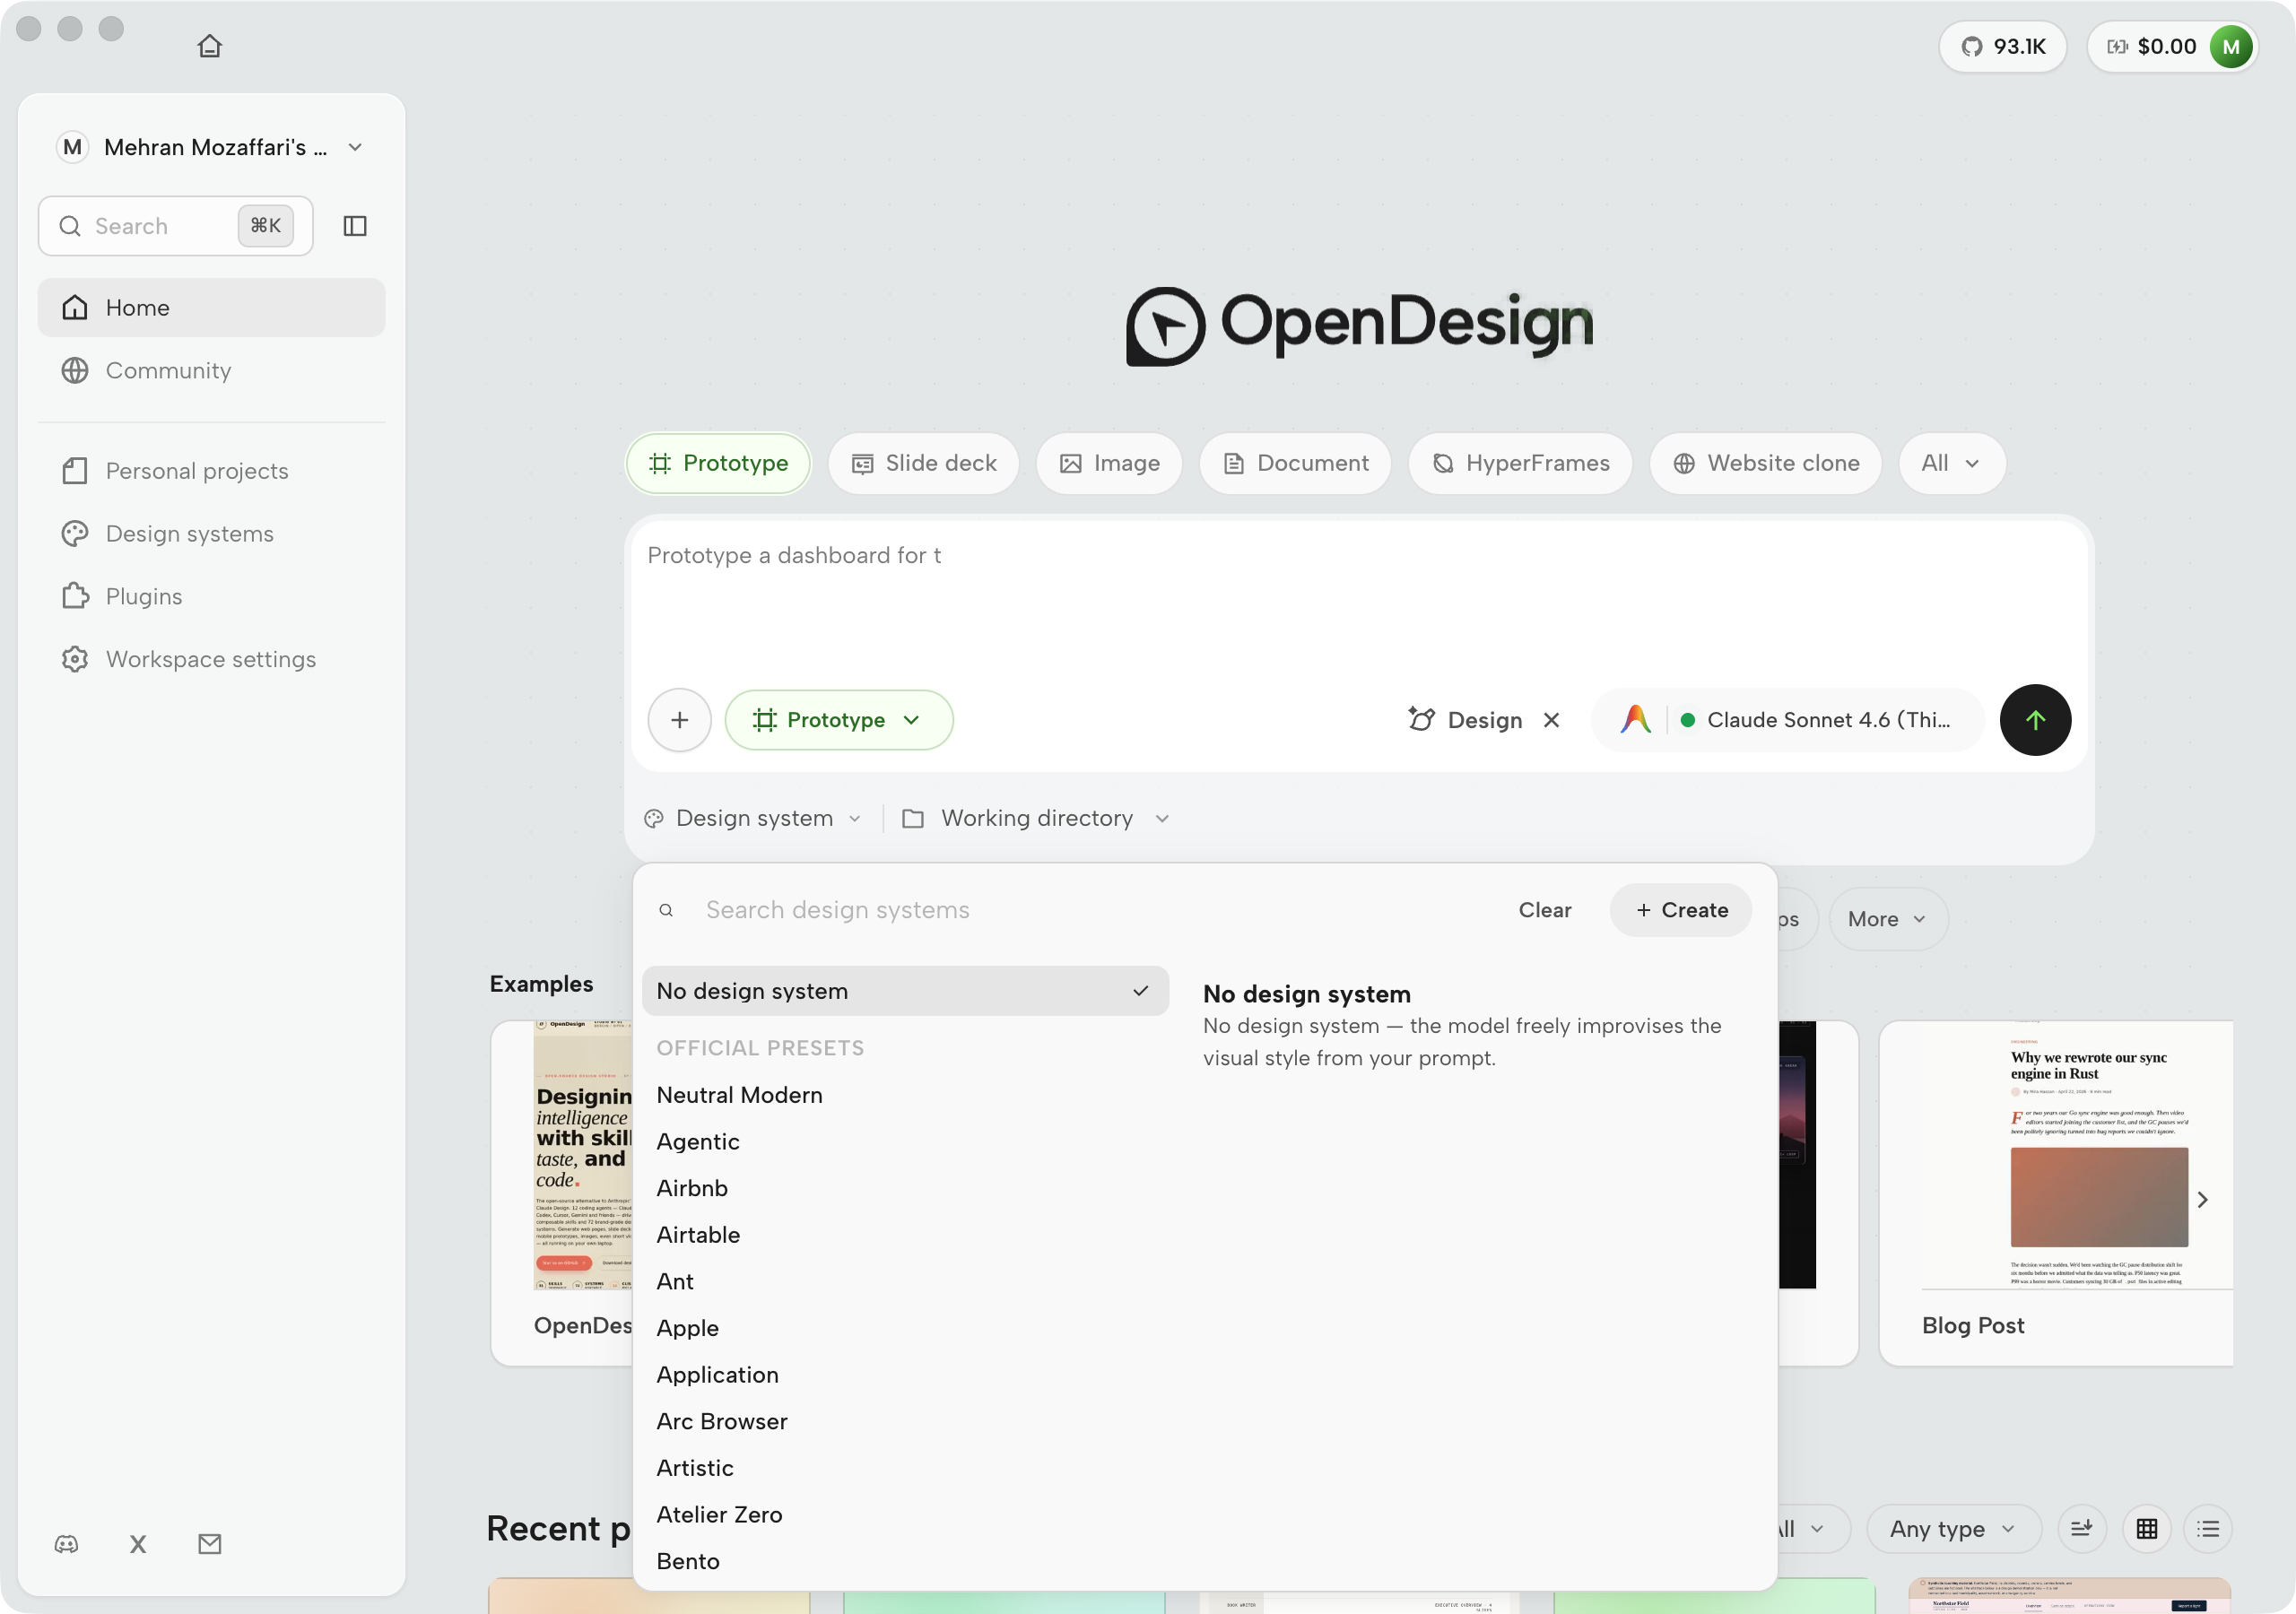The height and width of the screenshot is (1614, 2296).
Task: Collapse the sidebar with the panel icon
Action: tap(355, 226)
